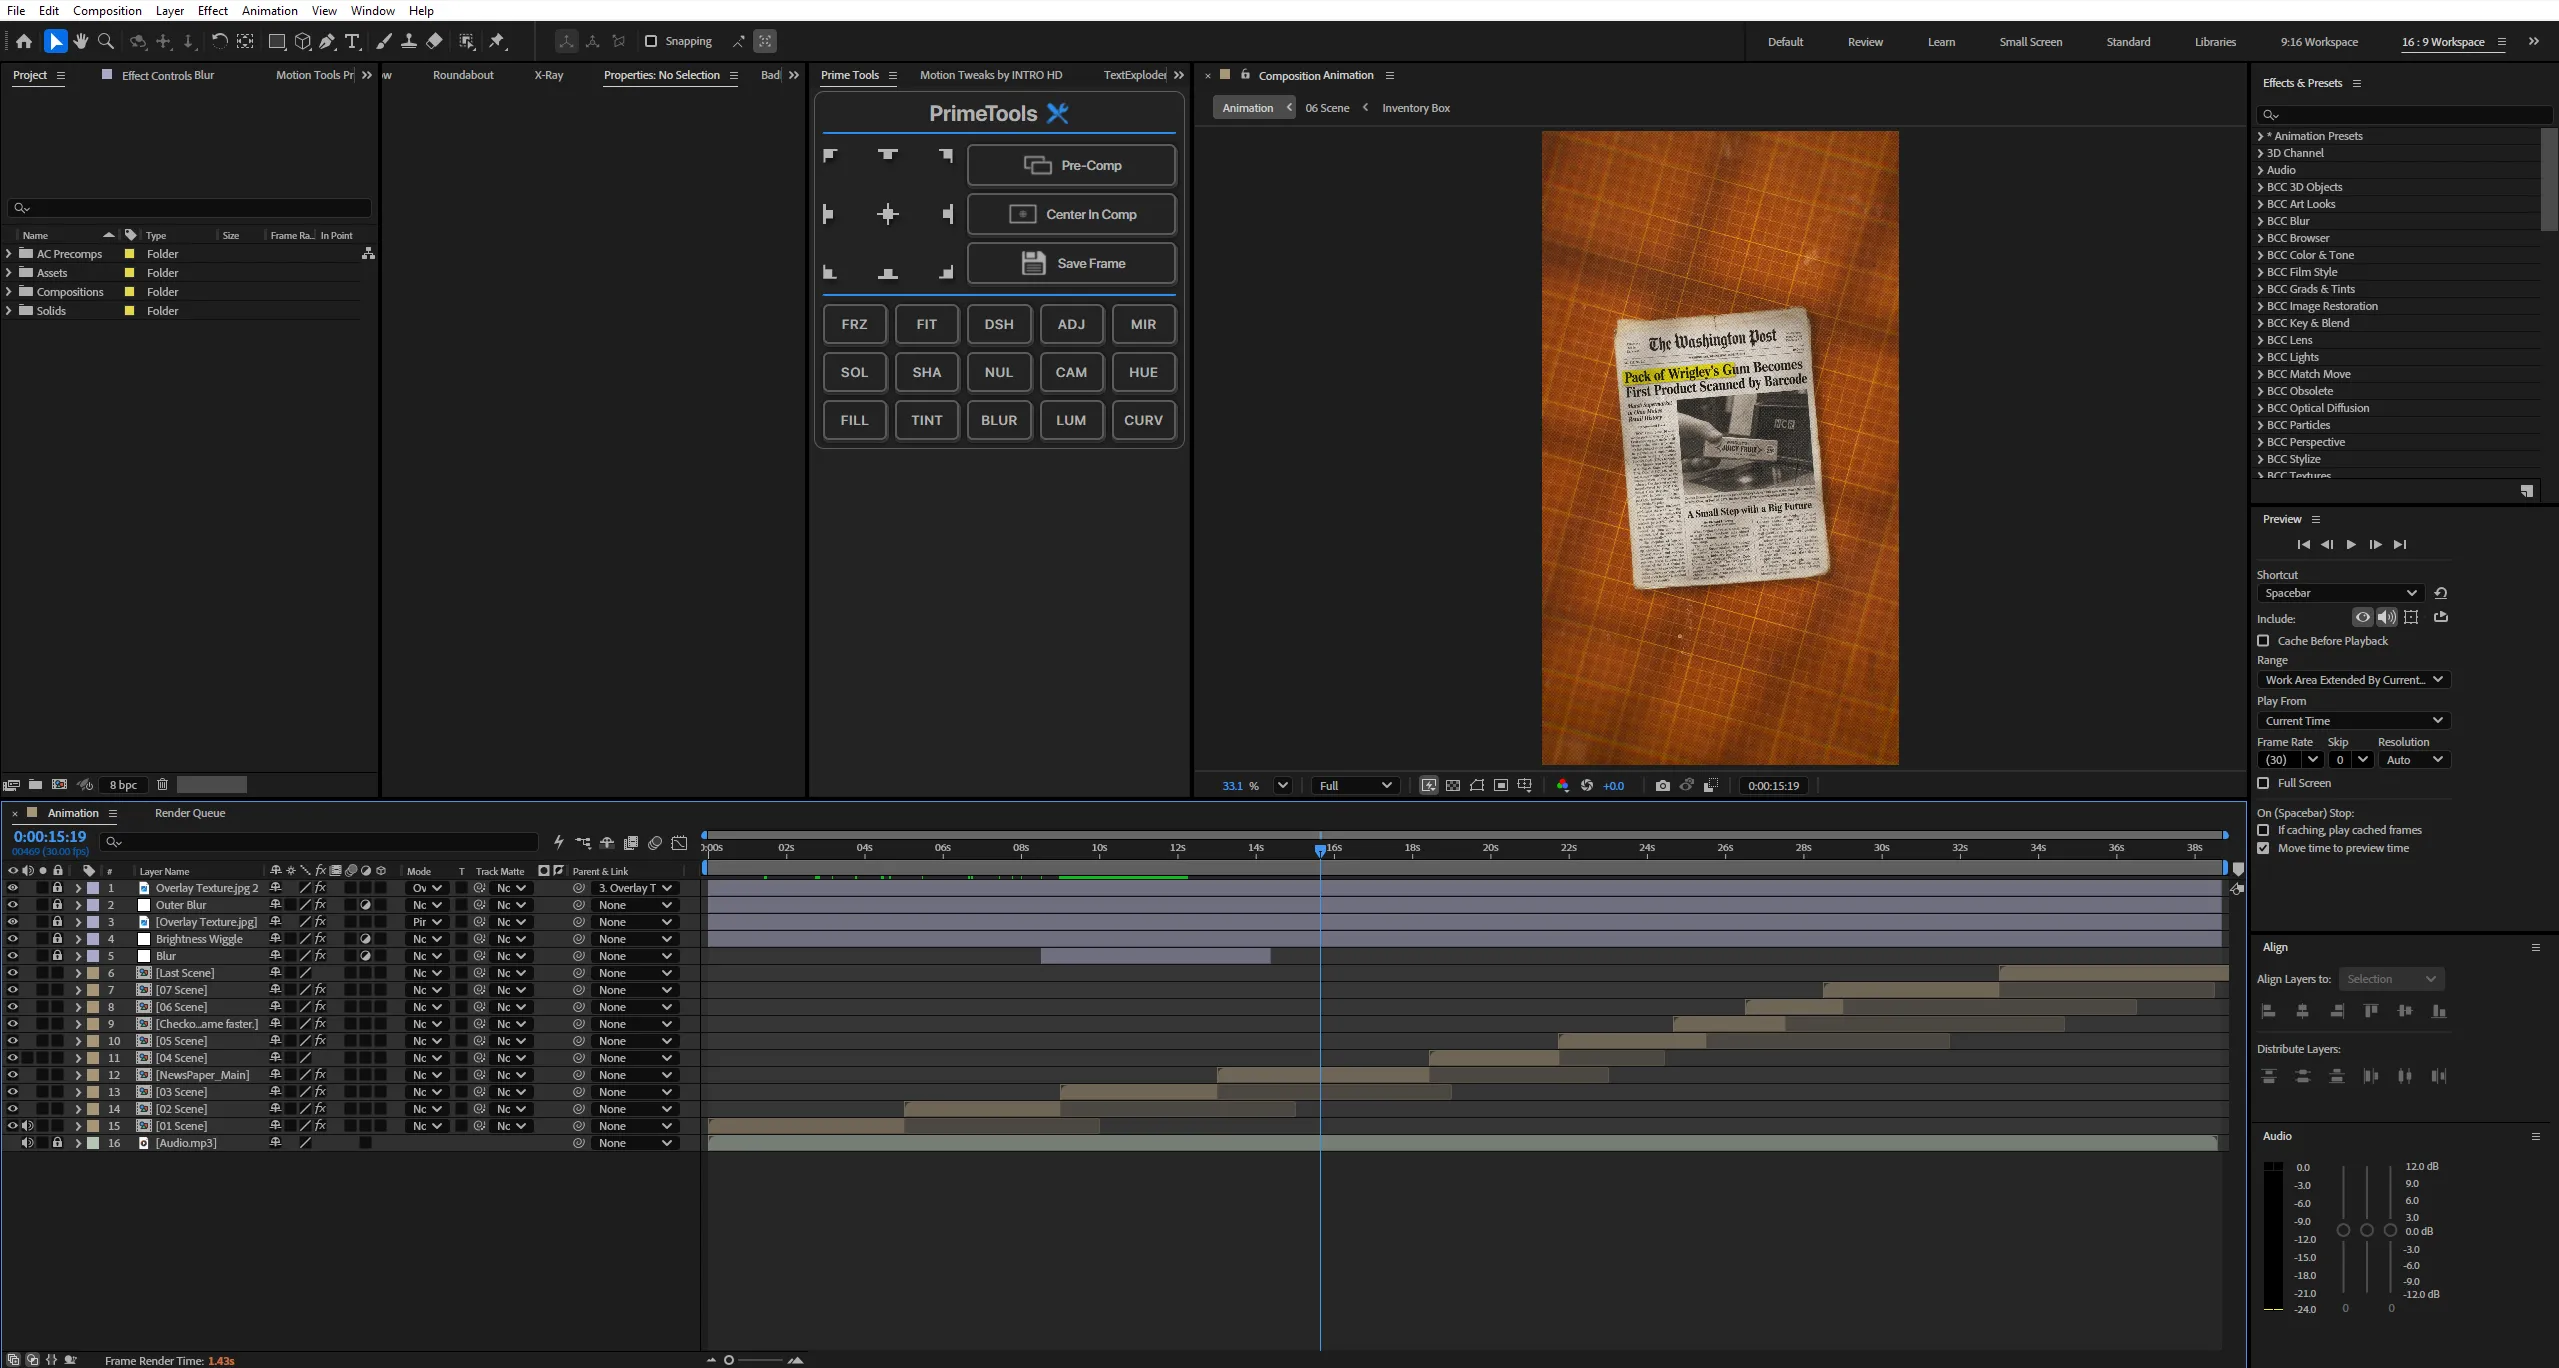
Task: Choose the Horizontal Type tool
Action: pyautogui.click(x=352, y=41)
